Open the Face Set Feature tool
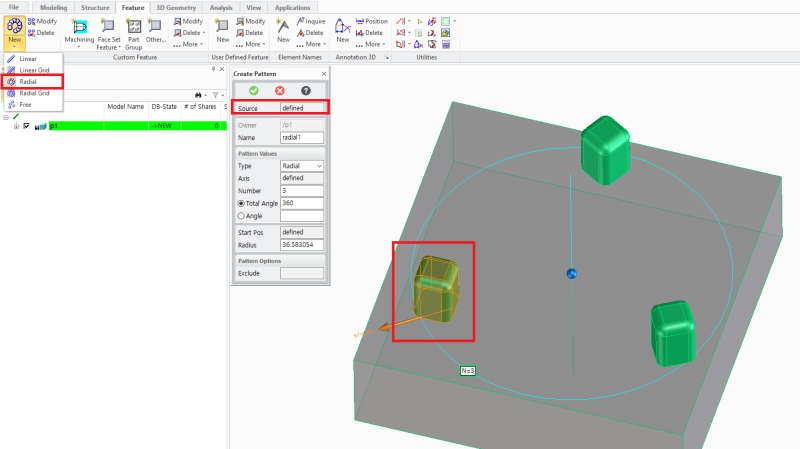 pyautogui.click(x=109, y=34)
